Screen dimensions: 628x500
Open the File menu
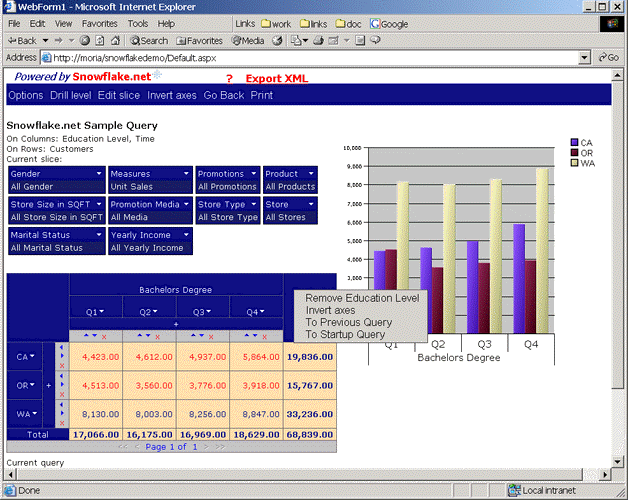point(14,24)
